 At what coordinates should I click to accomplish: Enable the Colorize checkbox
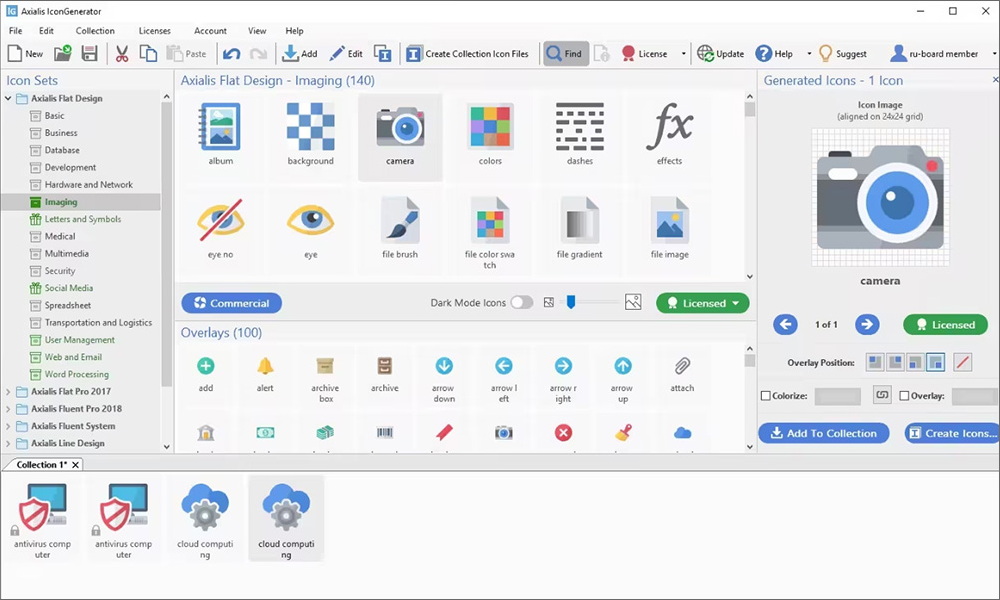766,395
